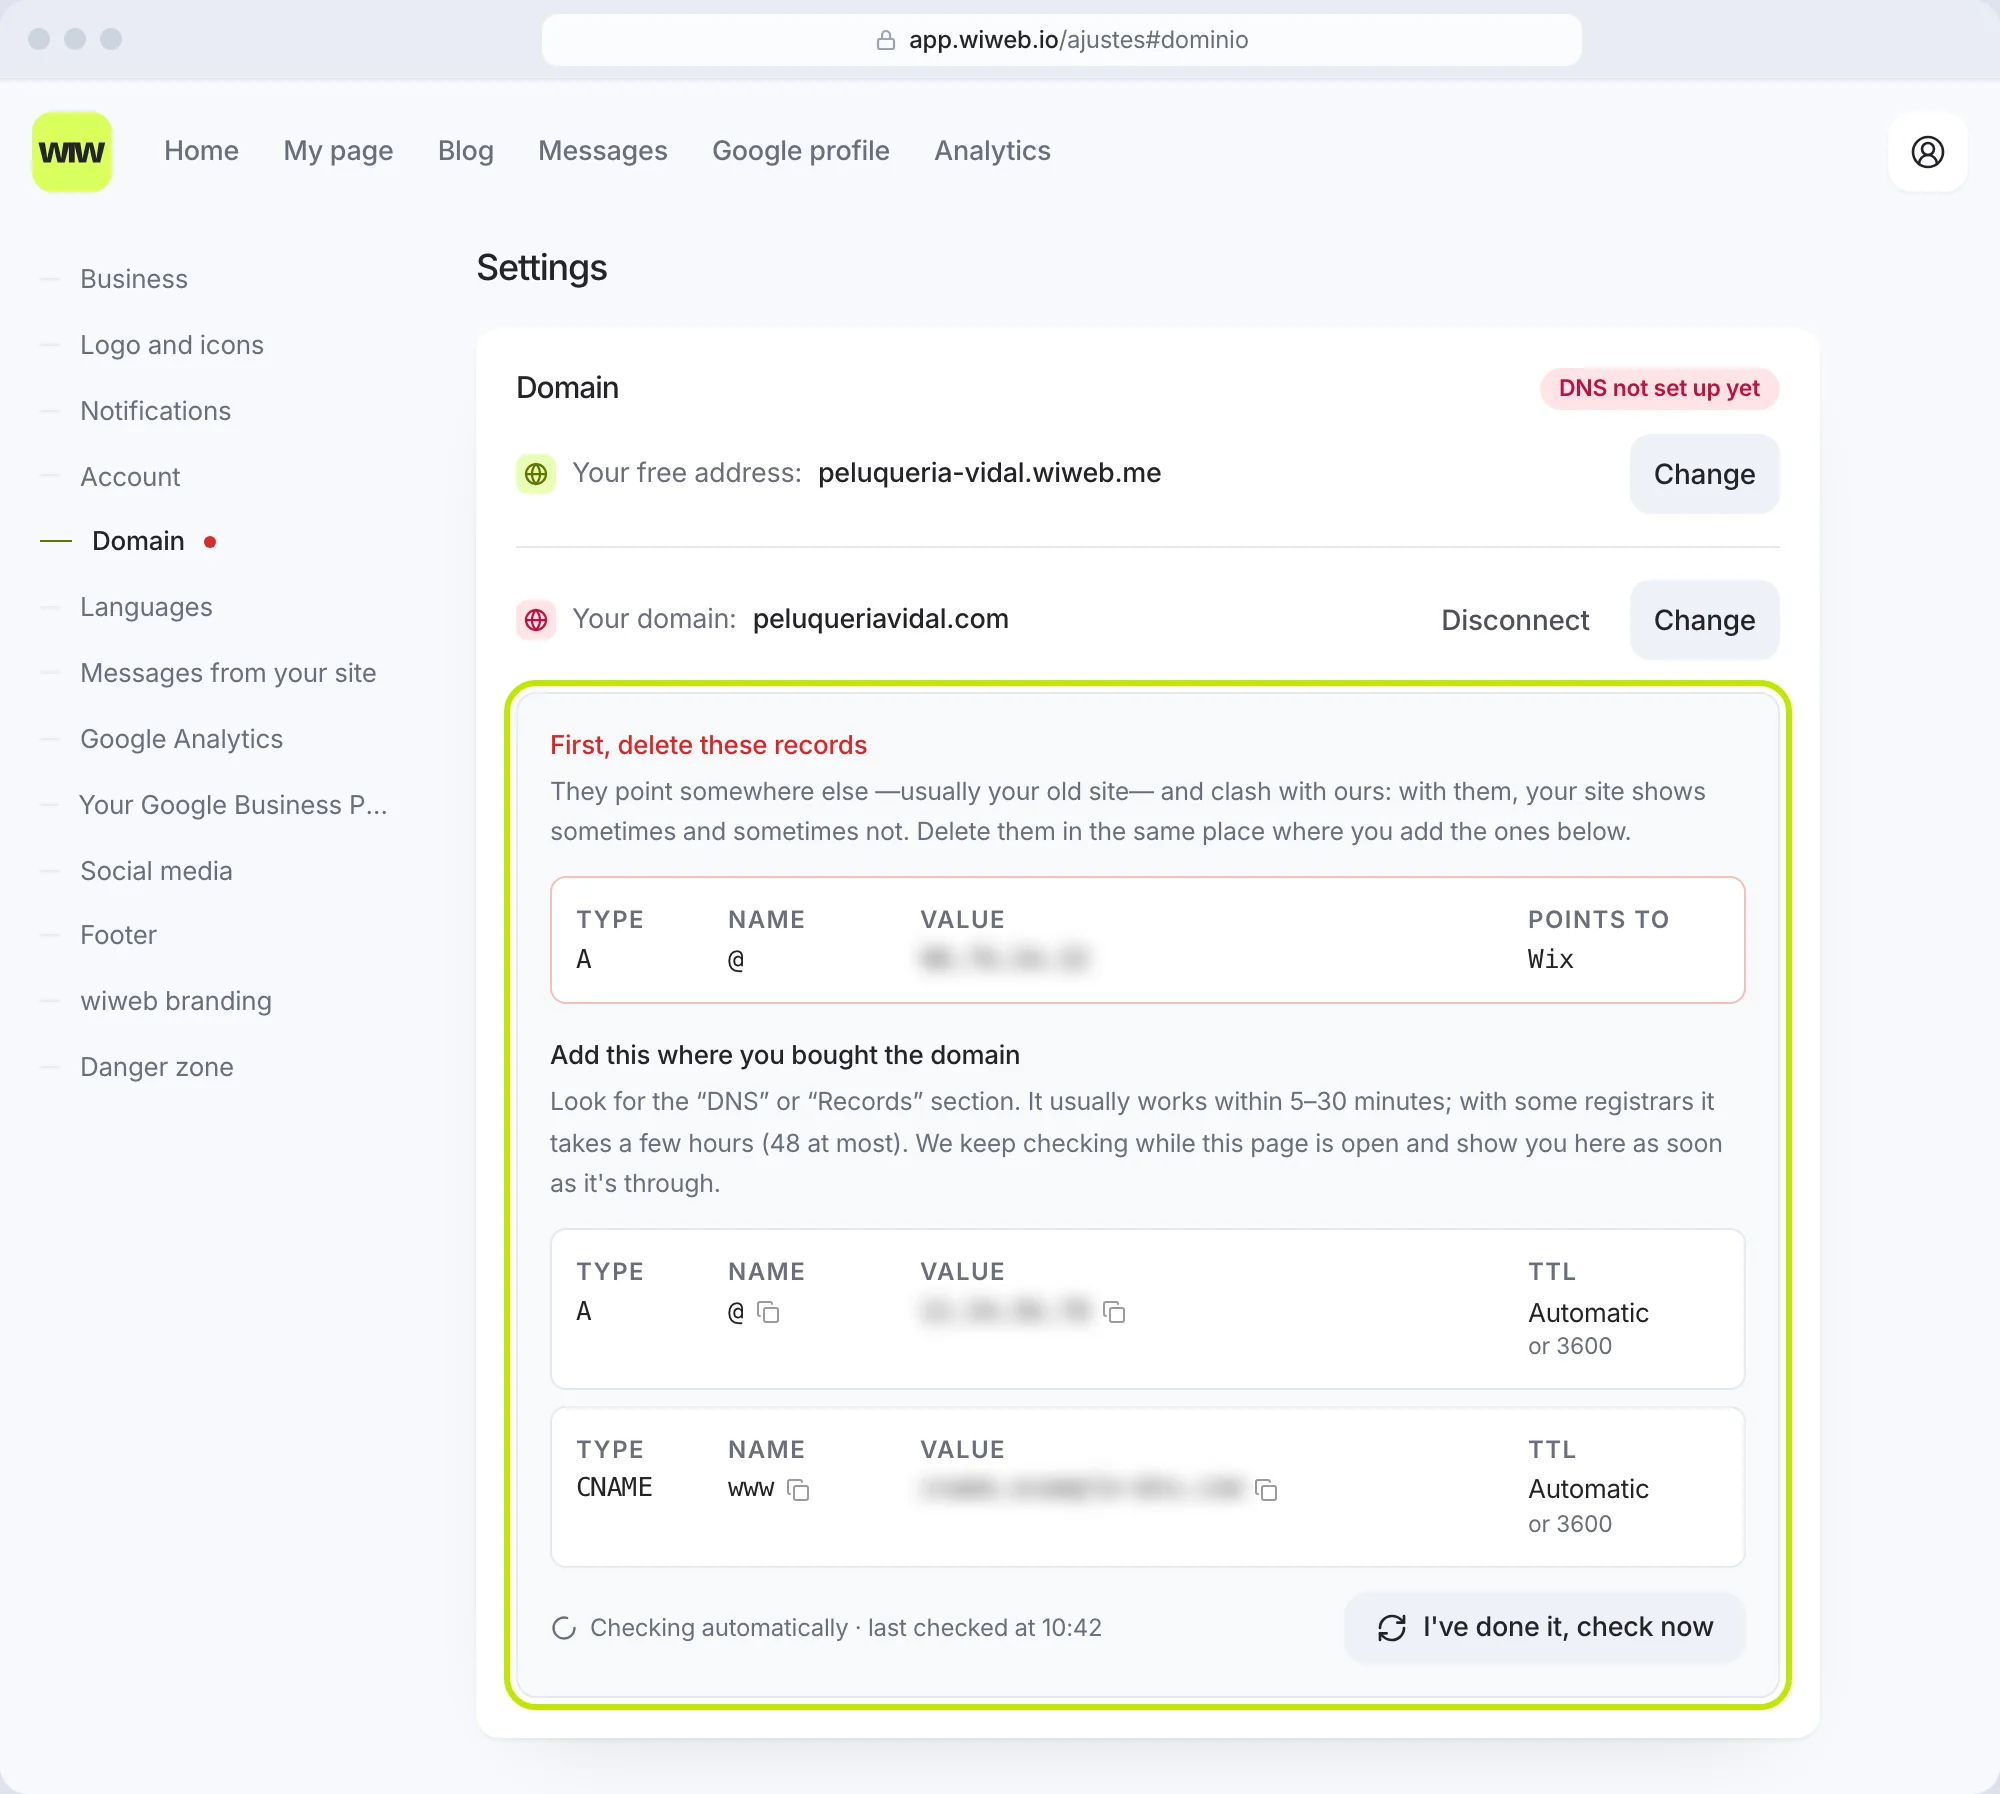Click the wiweb logo icon

point(72,152)
